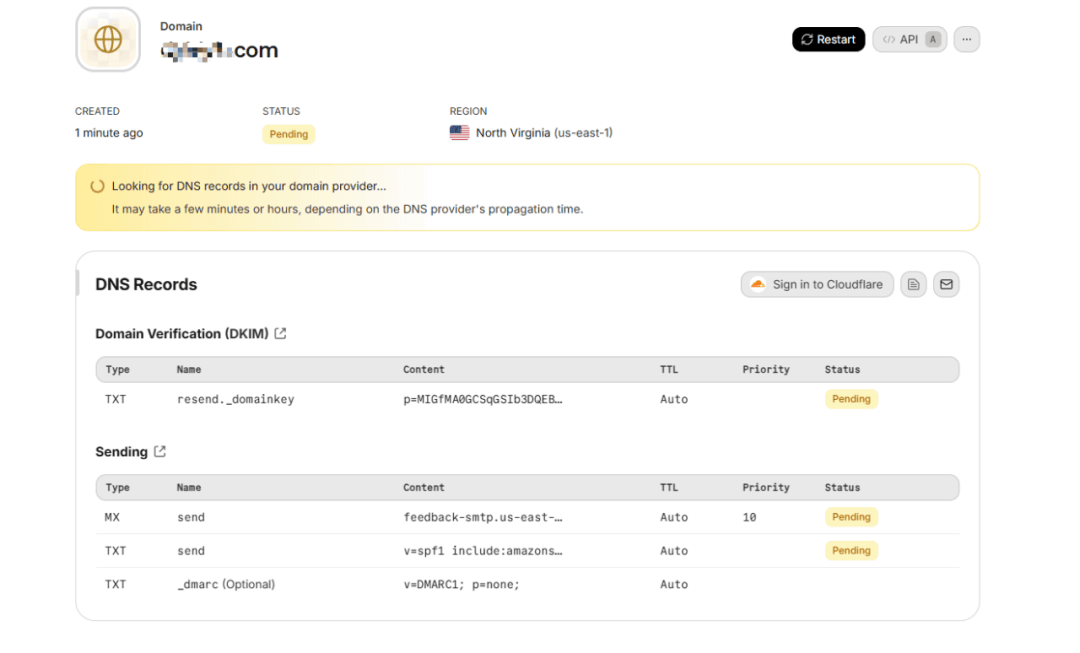The height and width of the screenshot is (653, 1080).
Task: Click the A key badge on API button
Action: (x=933, y=39)
